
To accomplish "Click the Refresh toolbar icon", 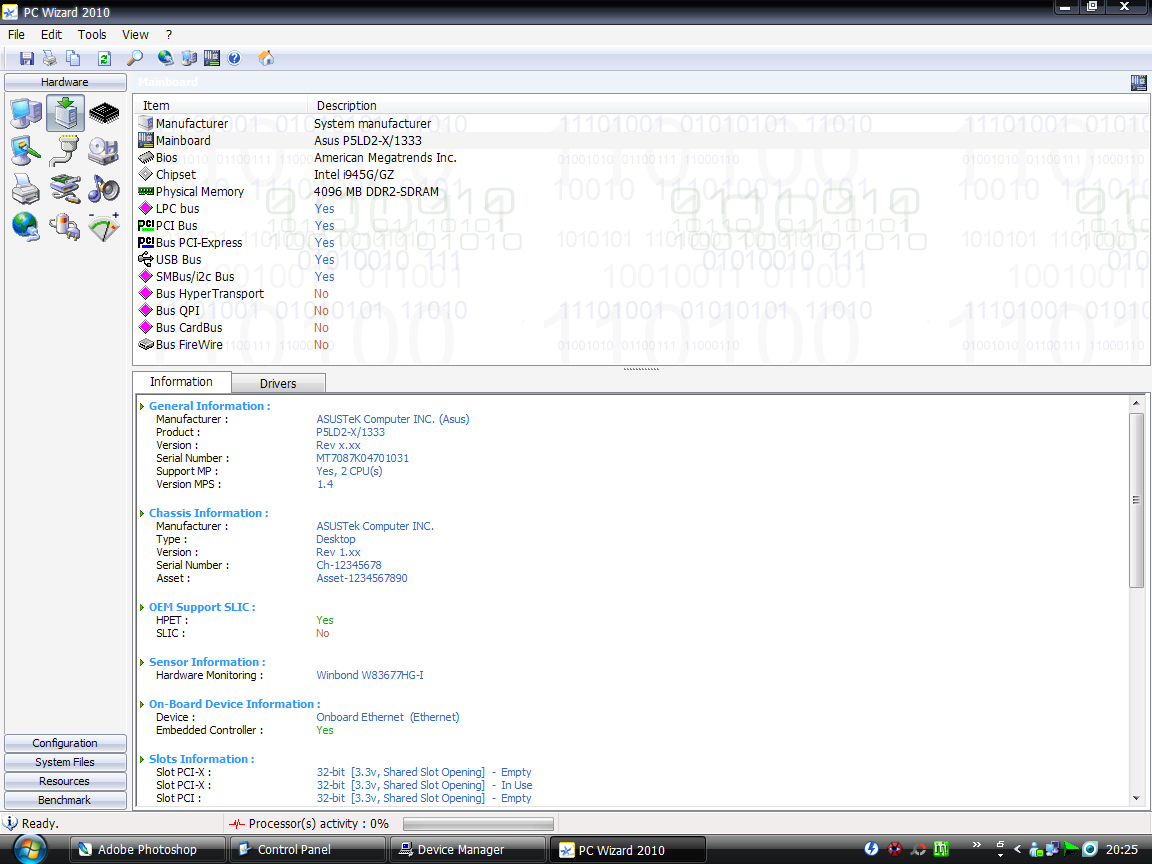I will click(x=104, y=58).
